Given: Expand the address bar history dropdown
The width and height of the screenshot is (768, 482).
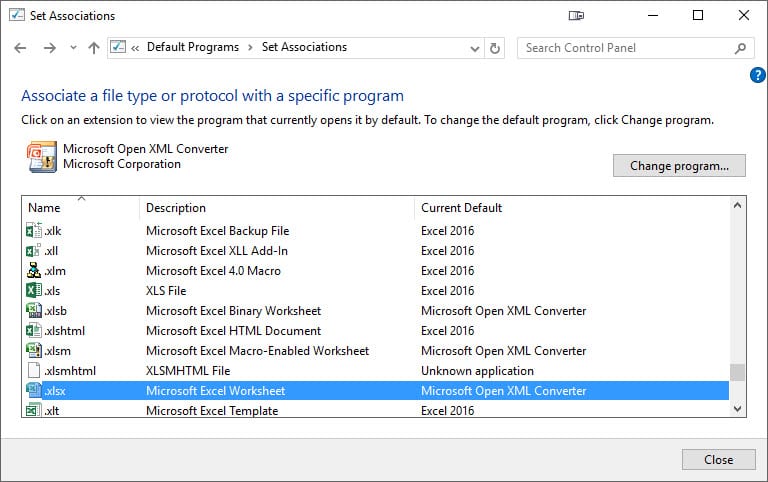Looking at the screenshot, I should pos(474,48).
